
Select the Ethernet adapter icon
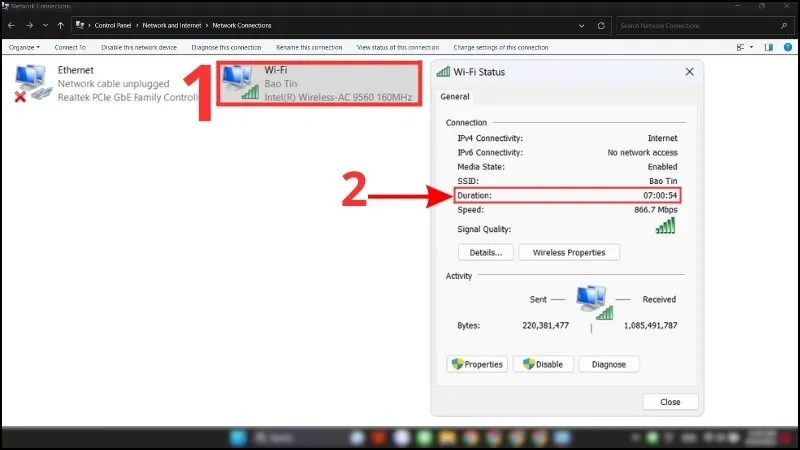(33, 83)
